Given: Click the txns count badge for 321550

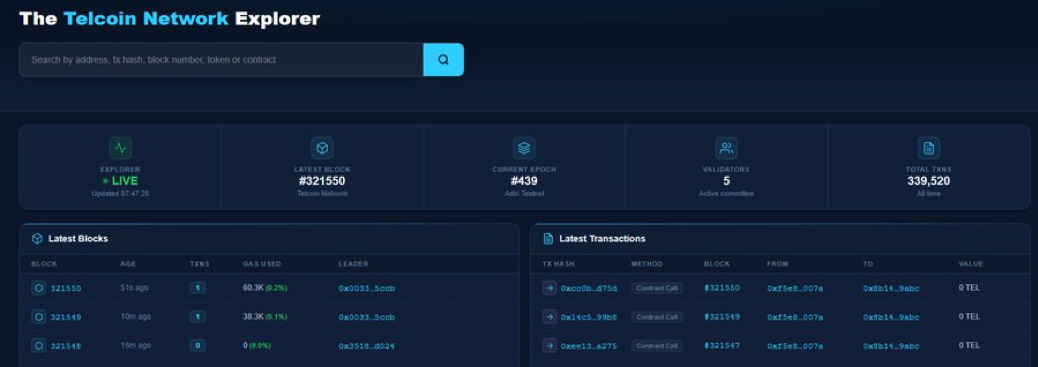Looking at the screenshot, I should pyautogui.click(x=197, y=288).
